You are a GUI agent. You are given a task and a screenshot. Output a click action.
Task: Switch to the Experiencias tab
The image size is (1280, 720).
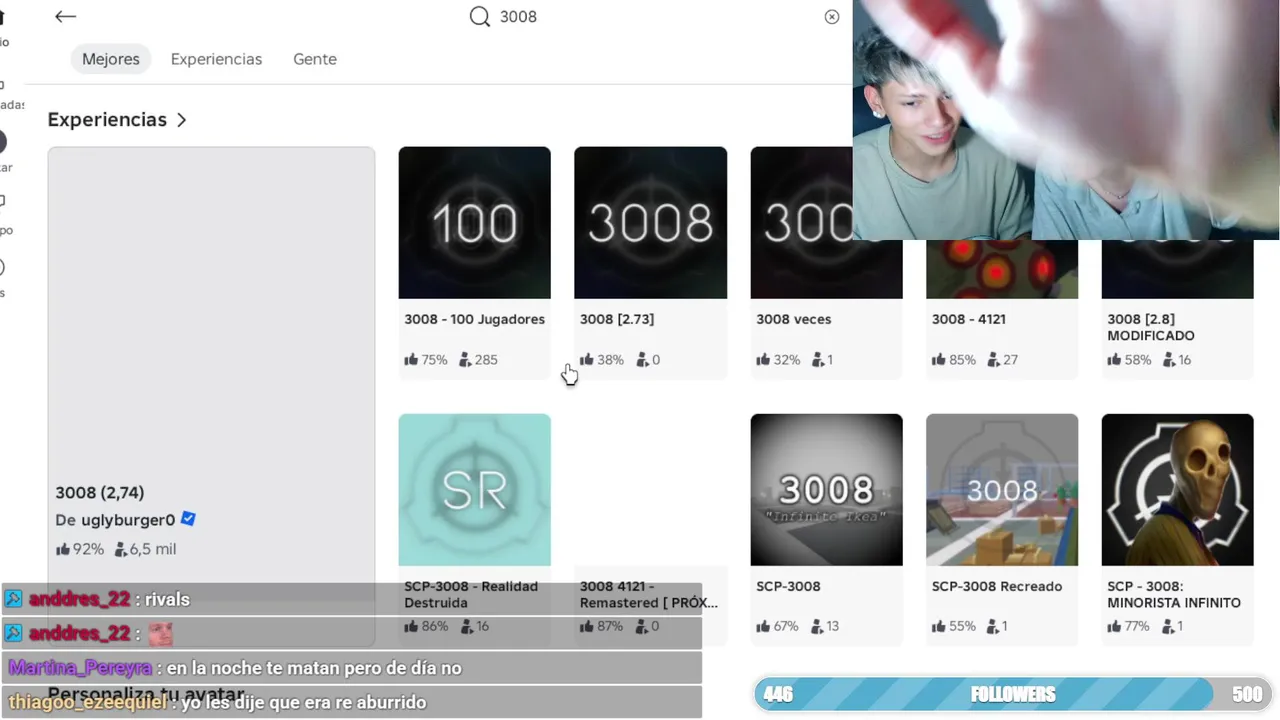click(216, 59)
